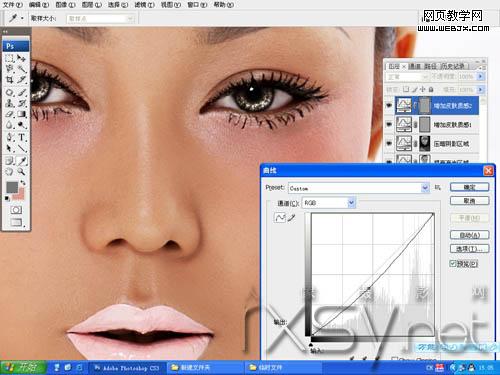Open the 图像(I) menu
The width and height of the screenshot is (500, 375).
(65, 5)
